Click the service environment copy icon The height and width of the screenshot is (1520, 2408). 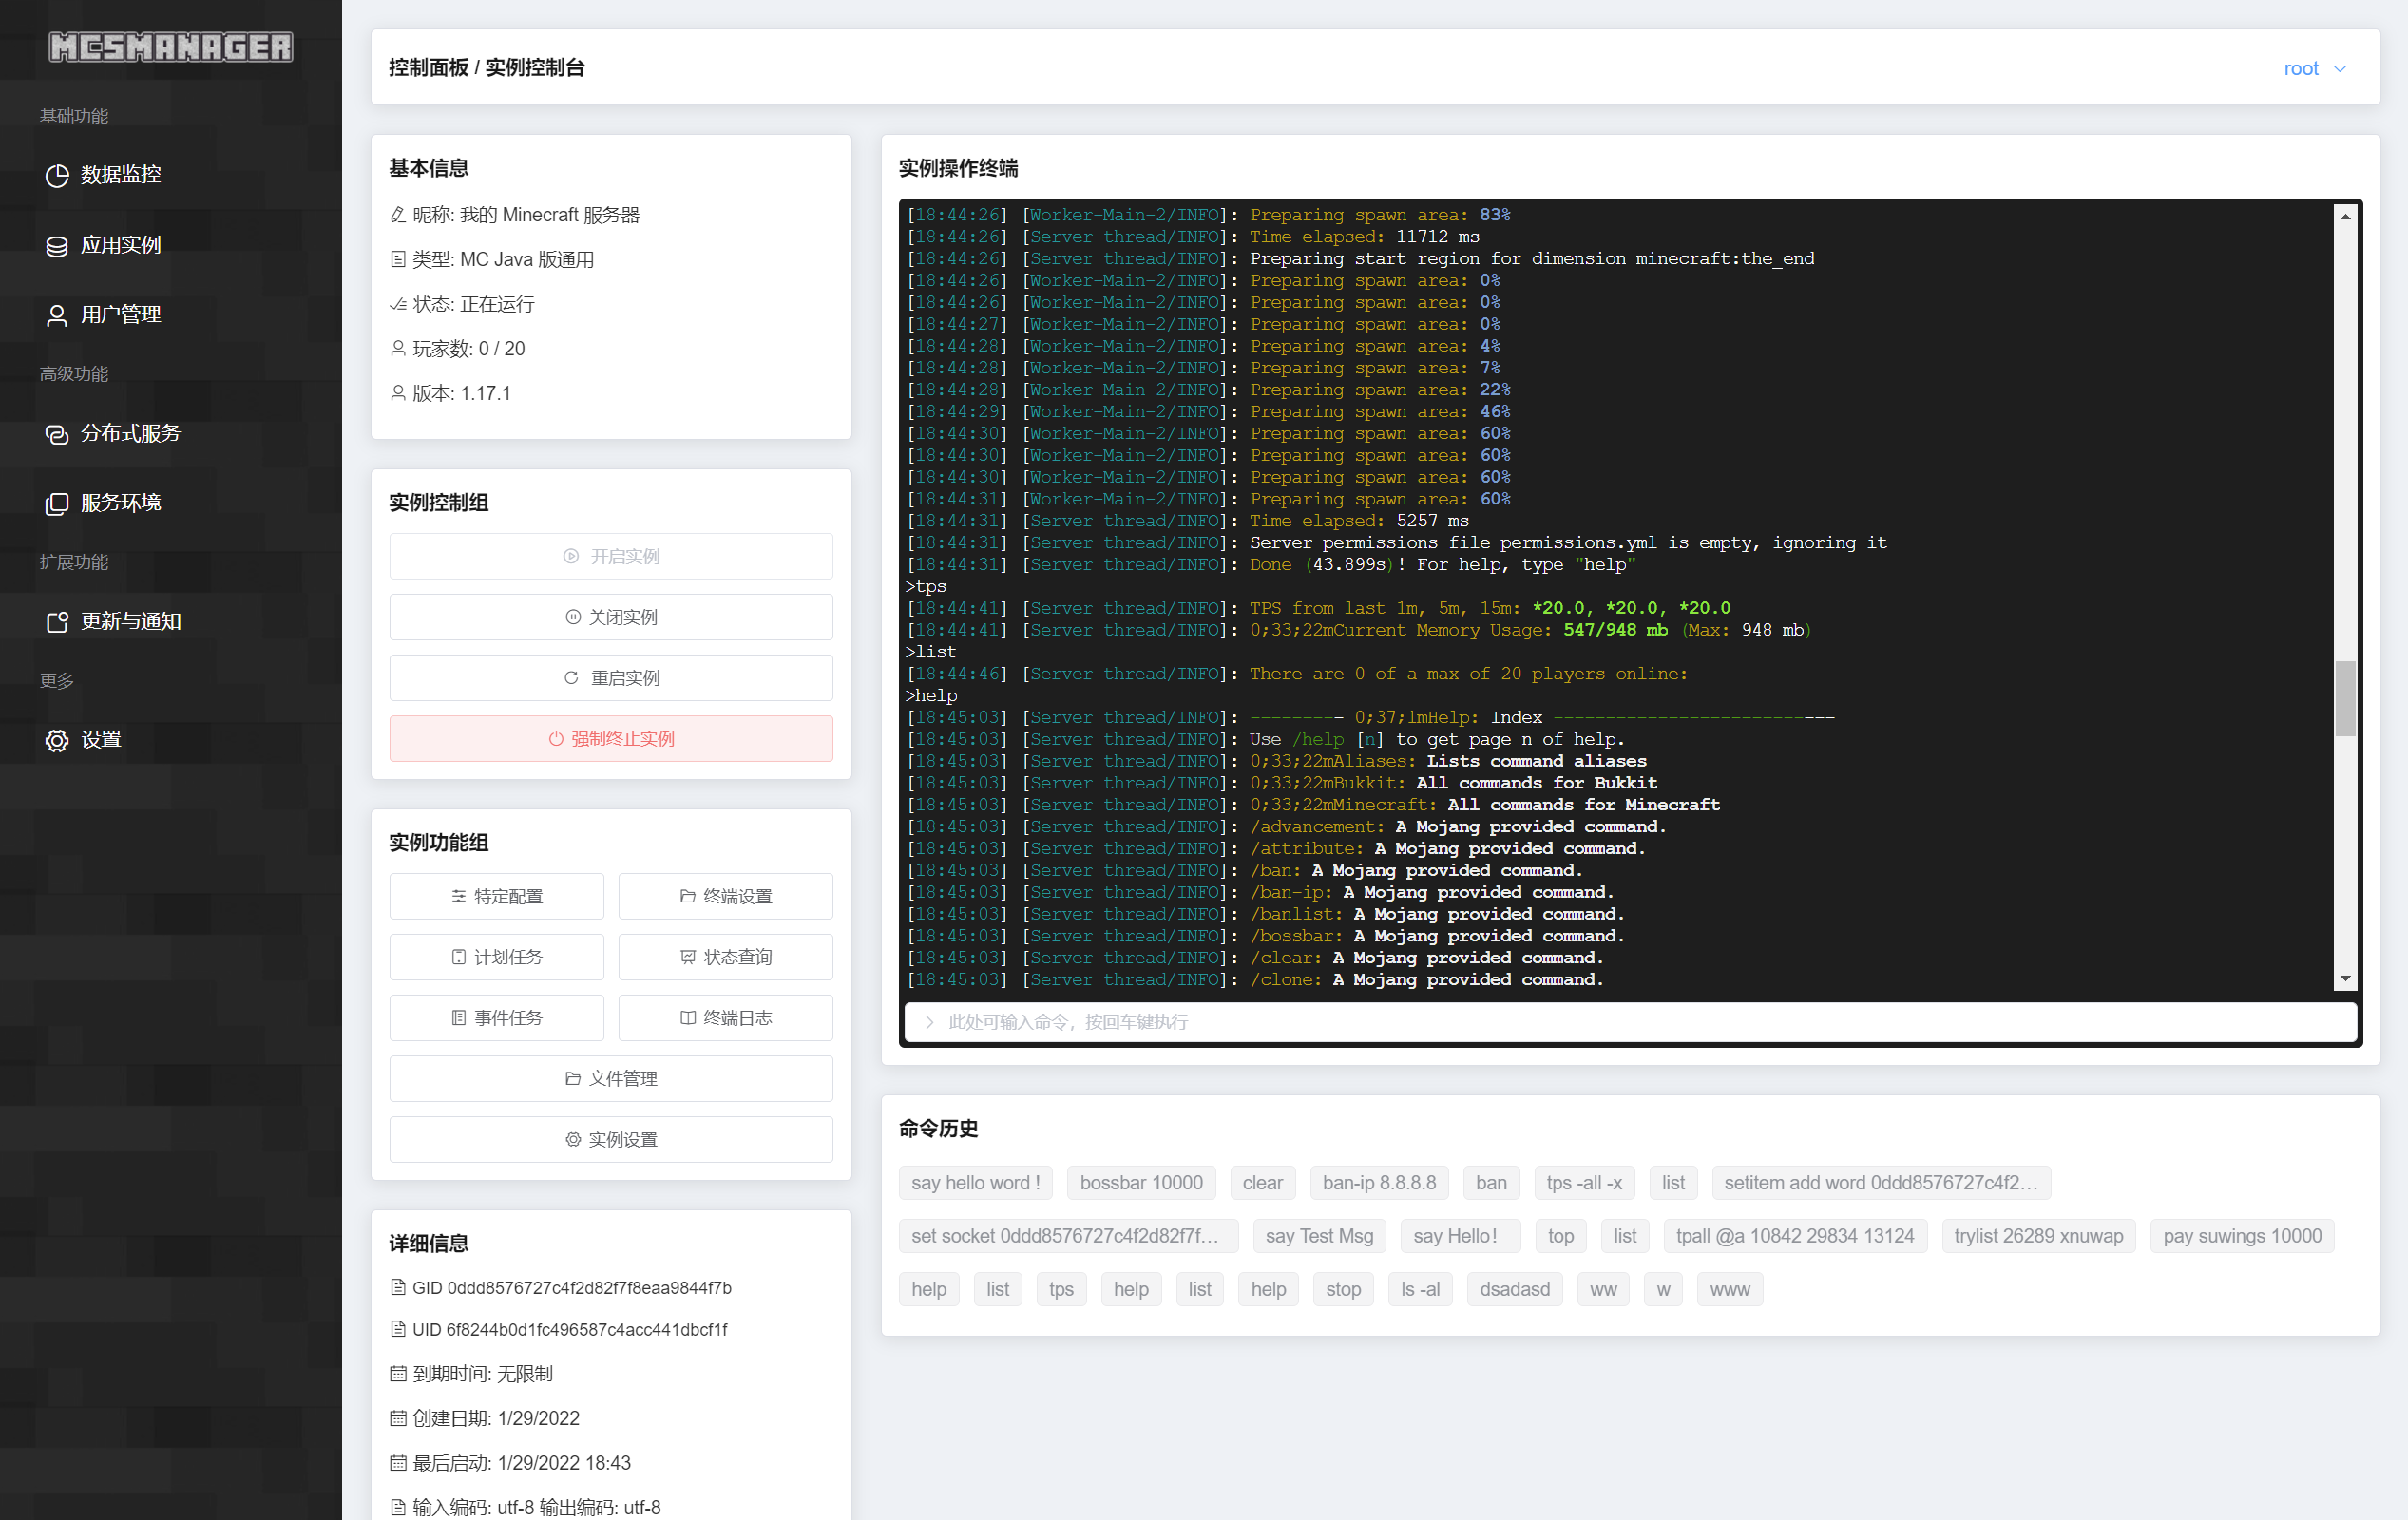tap(57, 503)
